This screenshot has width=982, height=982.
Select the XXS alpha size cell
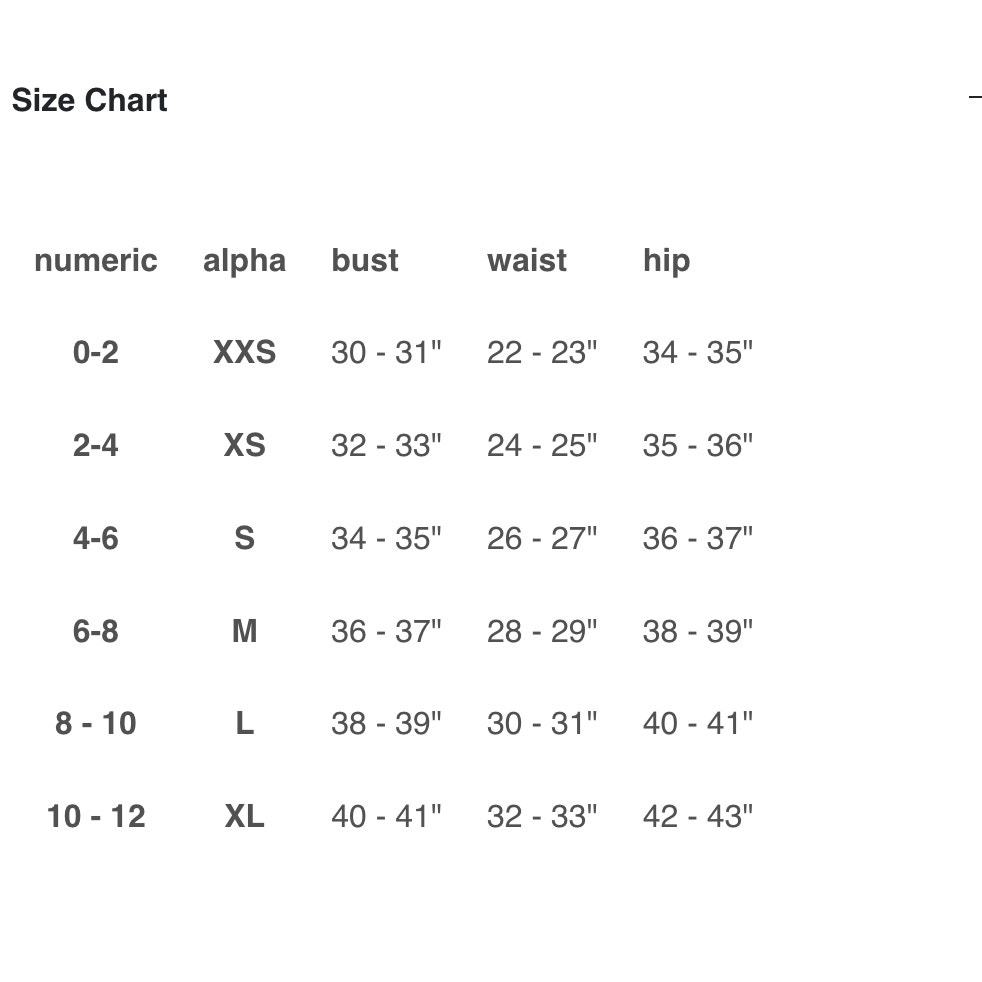pos(244,352)
